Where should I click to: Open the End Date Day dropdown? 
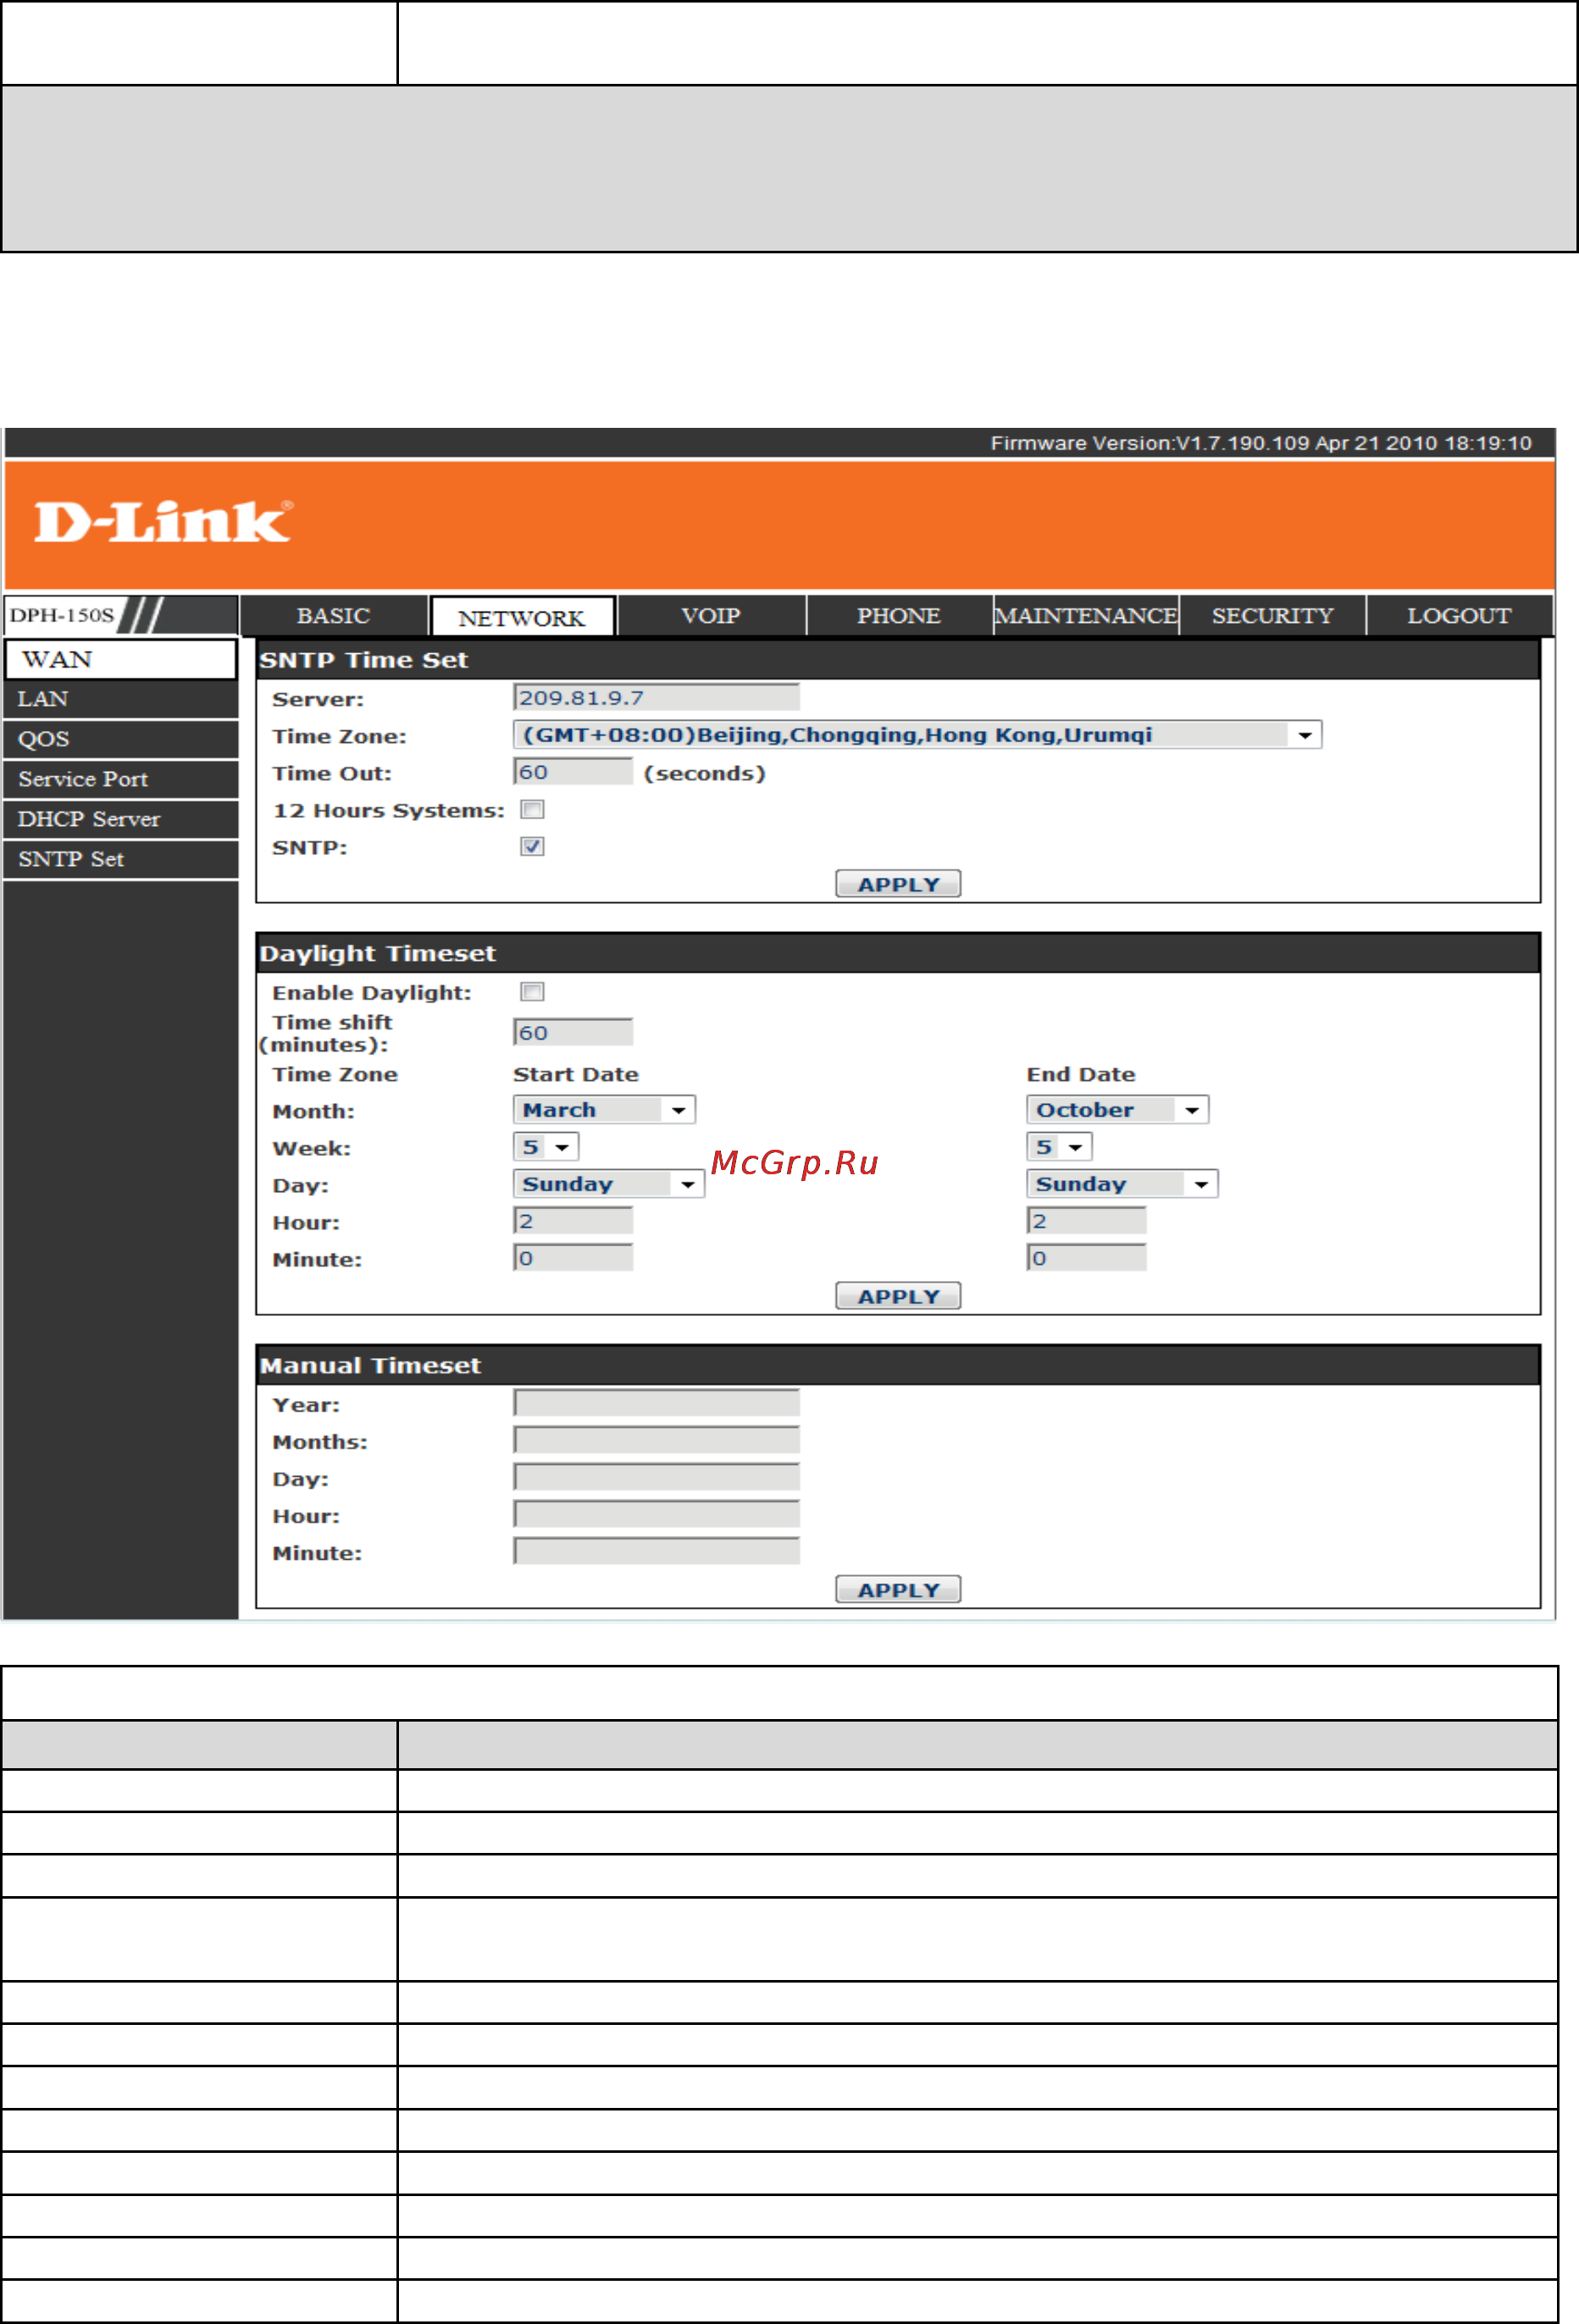click(1122, 1185)
